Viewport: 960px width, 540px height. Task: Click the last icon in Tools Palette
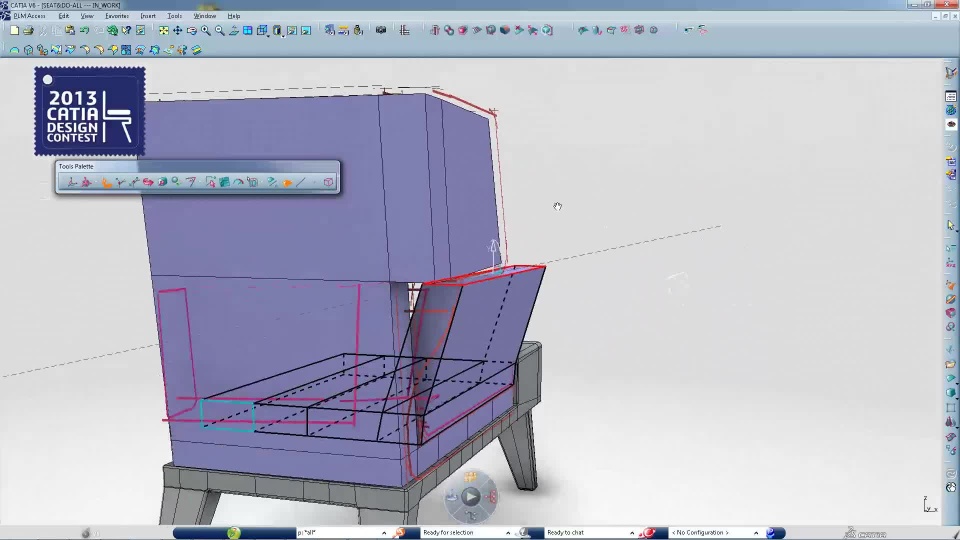[328, 182]
